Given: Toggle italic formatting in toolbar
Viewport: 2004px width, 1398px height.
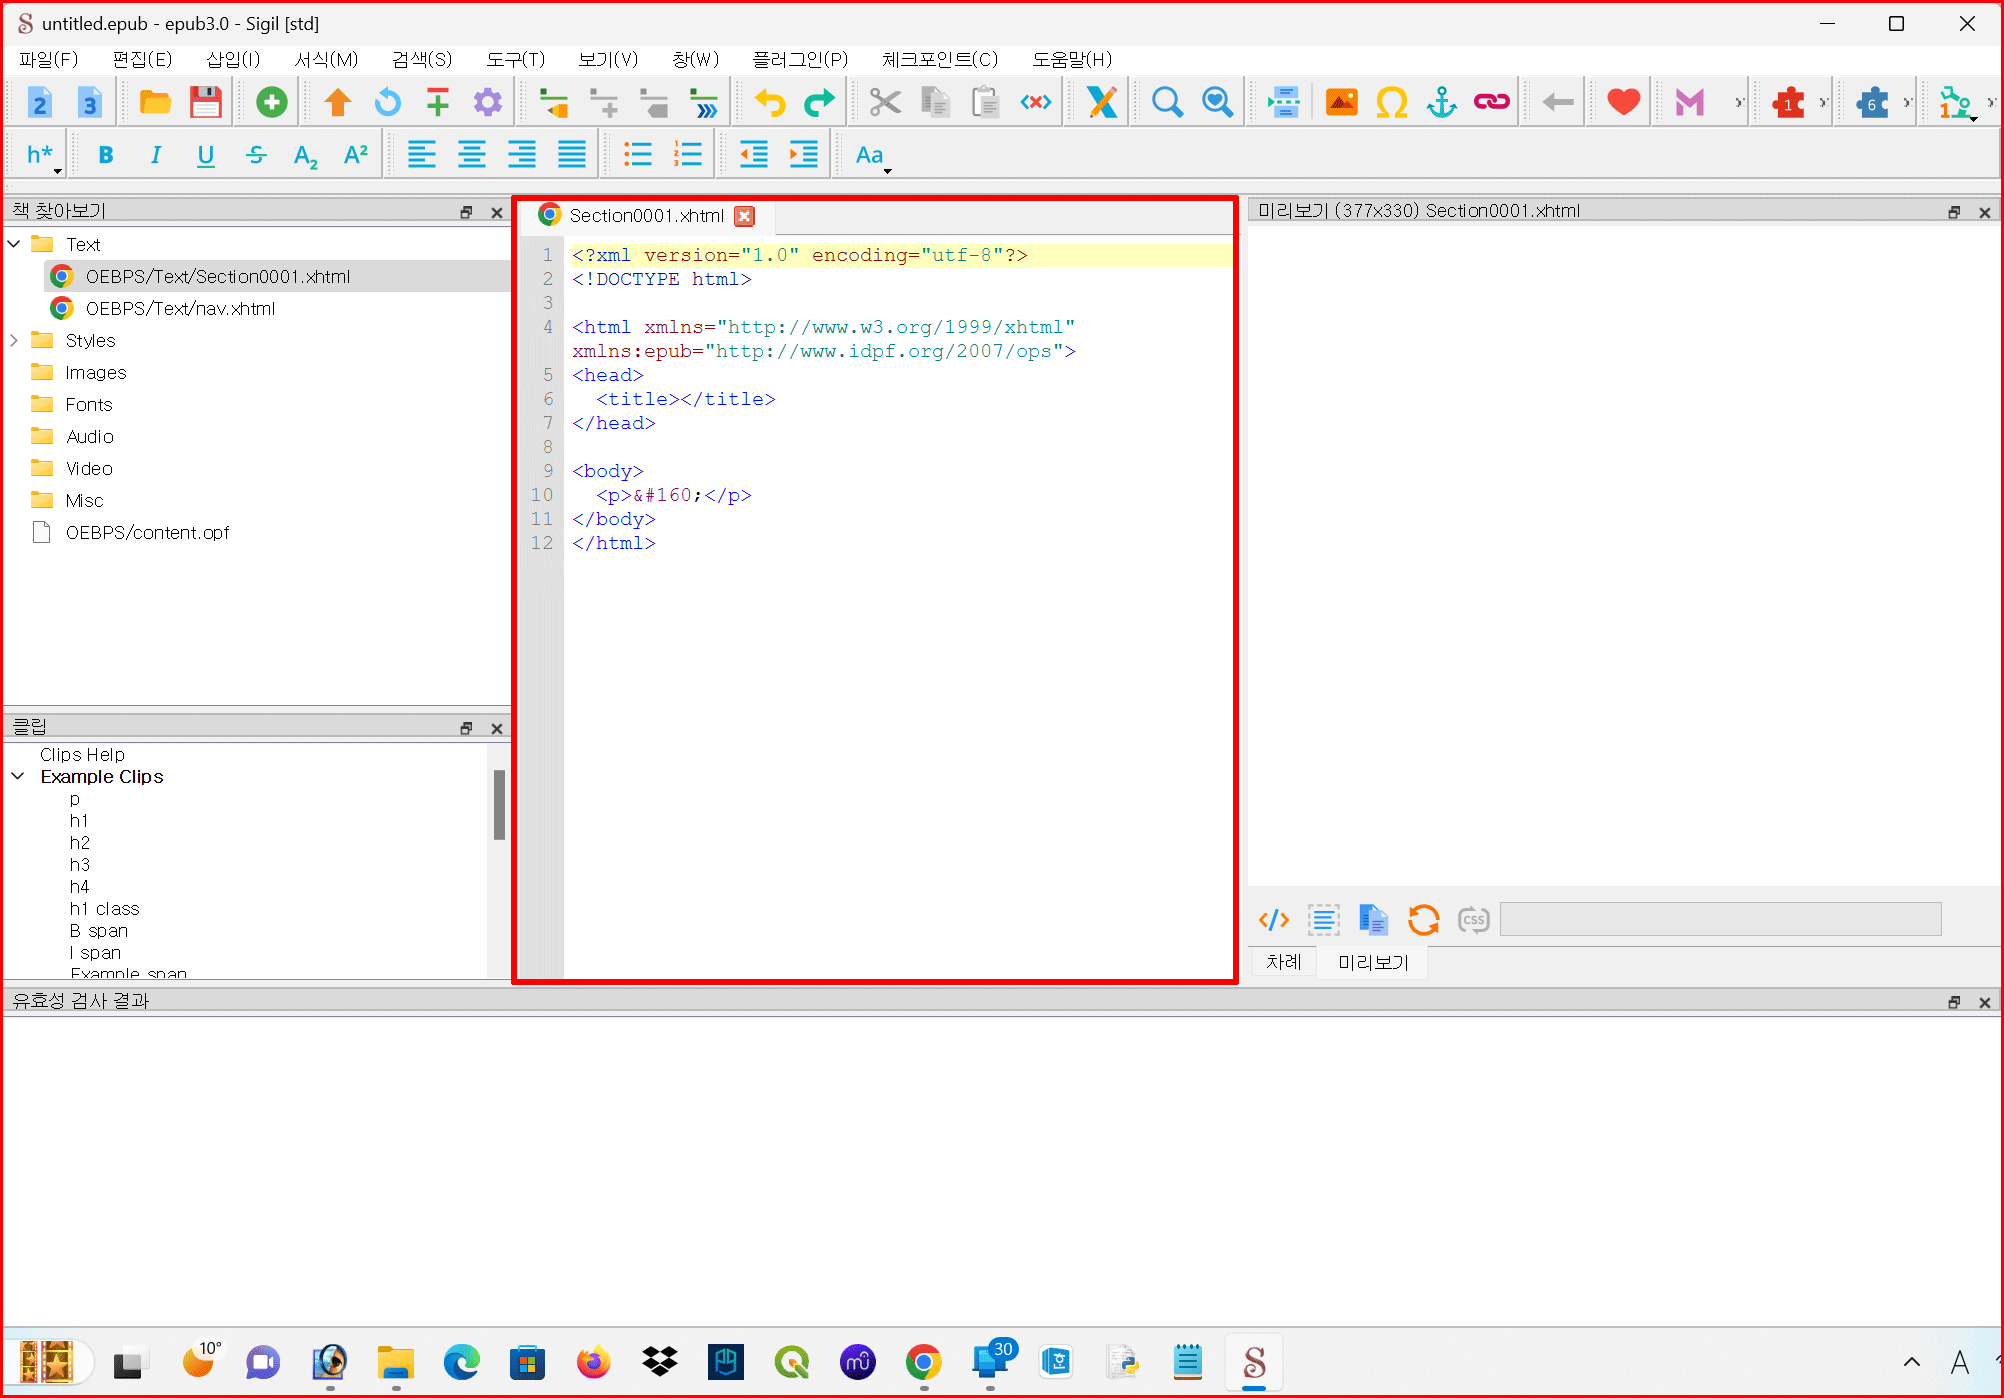Looking at the screenshot, I should pos(155,155).
